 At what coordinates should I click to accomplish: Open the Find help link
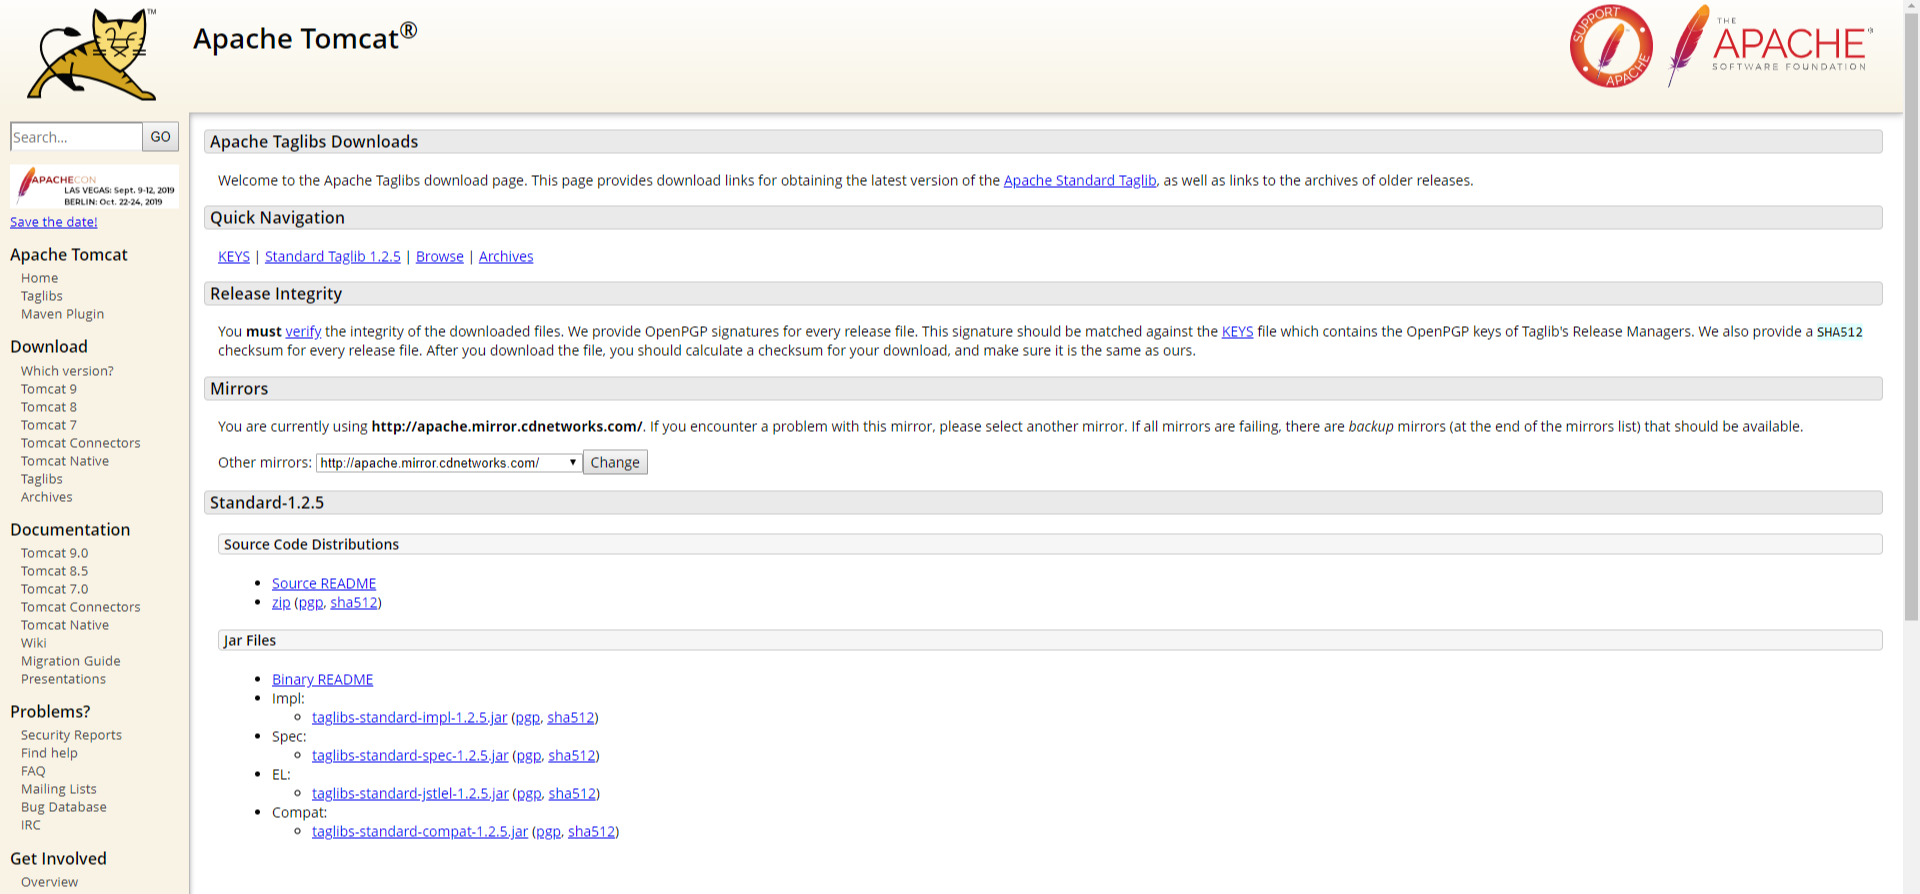click(49, 753)
